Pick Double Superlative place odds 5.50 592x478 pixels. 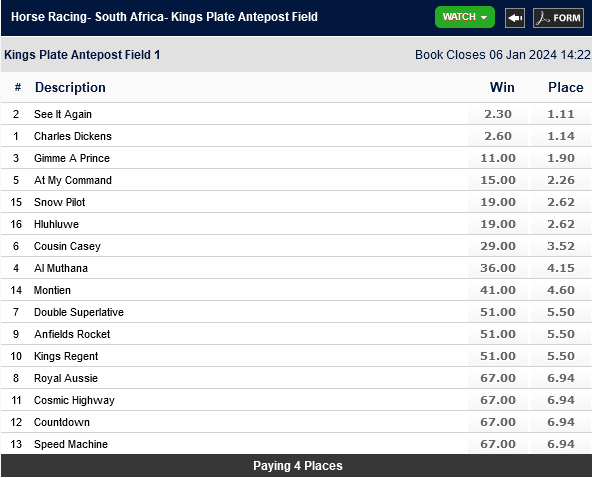tap(561, 312)
